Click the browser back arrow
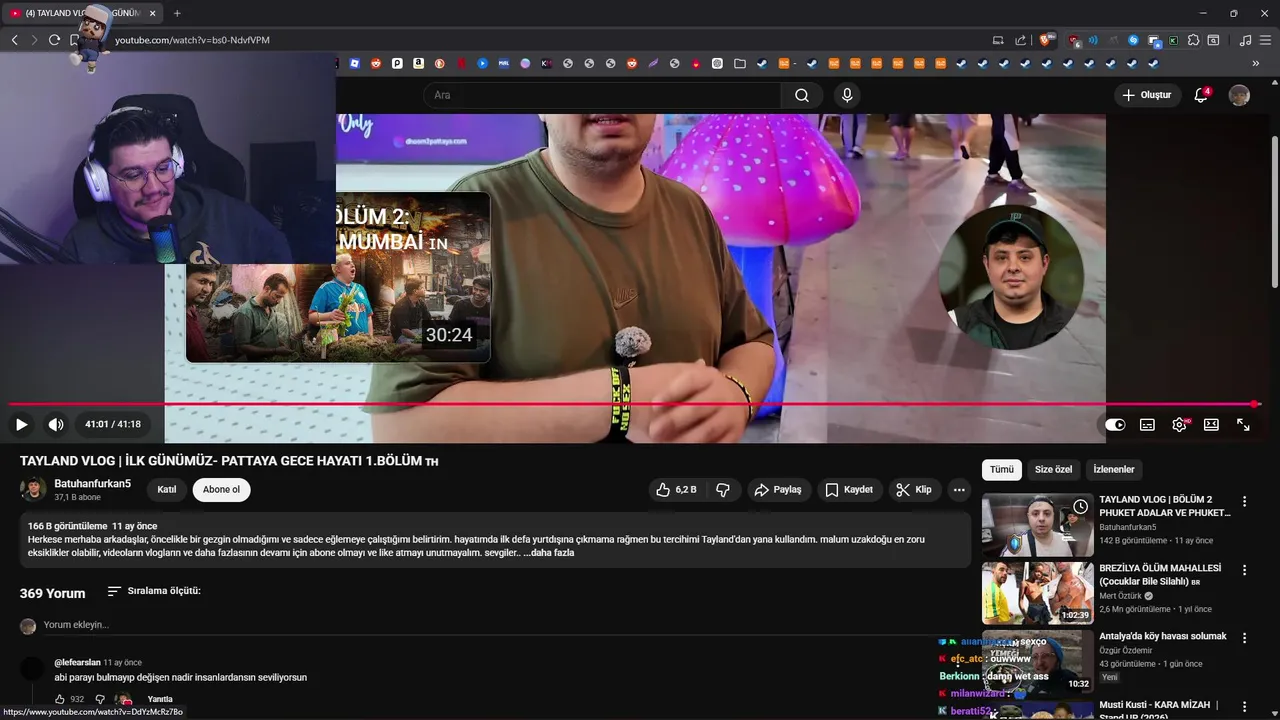This screenshot has width=1280, height=720. 14,40
